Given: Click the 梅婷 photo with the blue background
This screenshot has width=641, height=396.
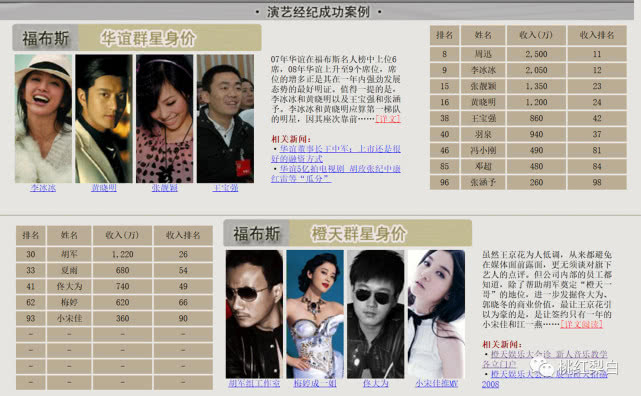Looking at the screenshot, I should pyautogui.click(x=315, y=314).
